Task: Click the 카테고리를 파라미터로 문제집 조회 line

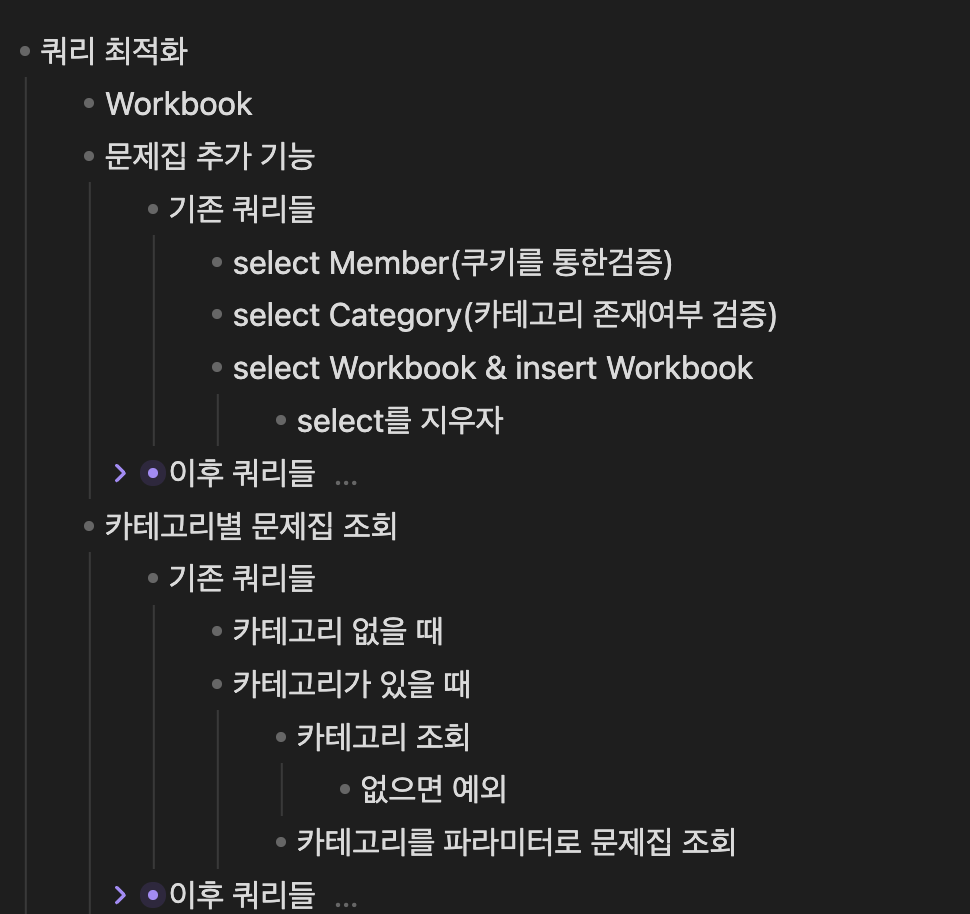Action: click(517, 842)
